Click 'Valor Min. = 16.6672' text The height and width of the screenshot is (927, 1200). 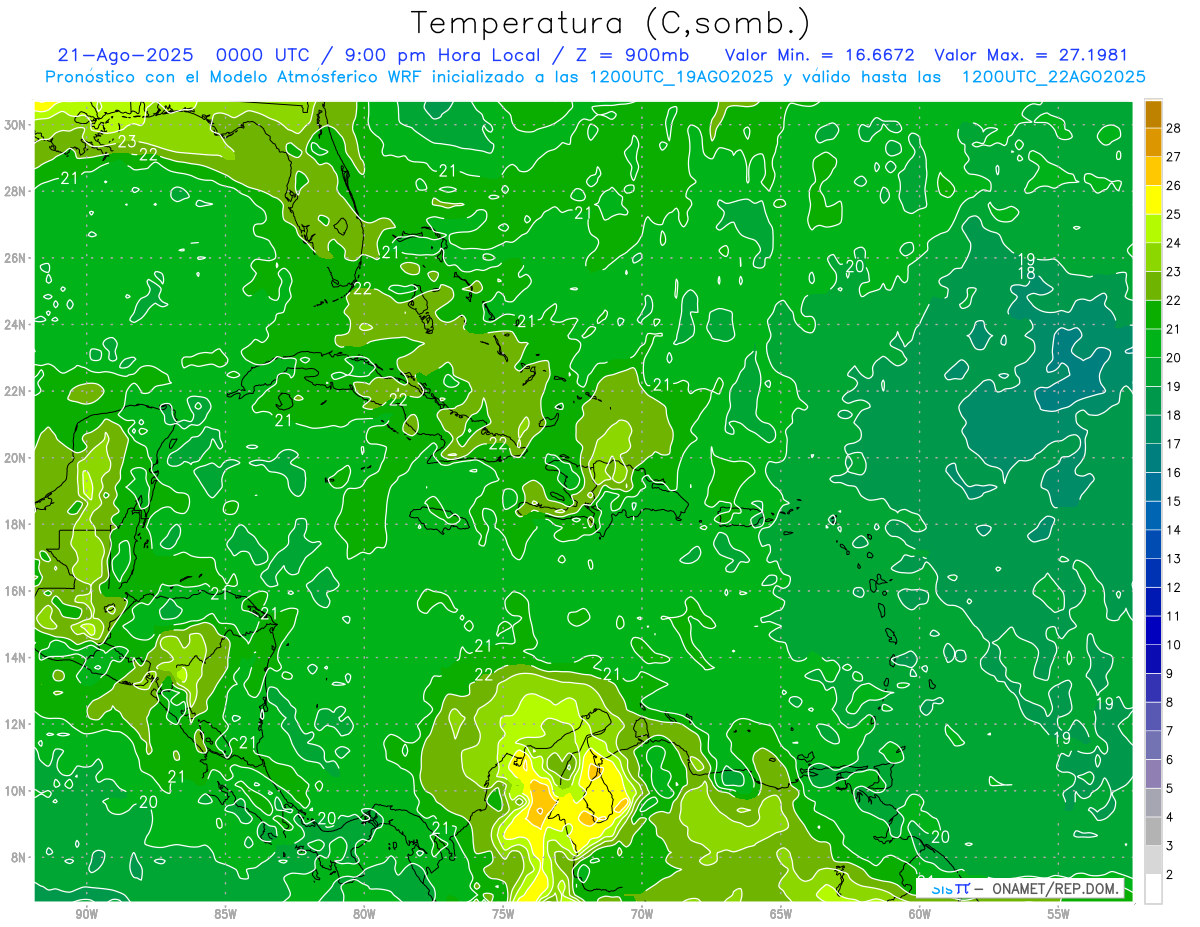(x=821, y=56)
